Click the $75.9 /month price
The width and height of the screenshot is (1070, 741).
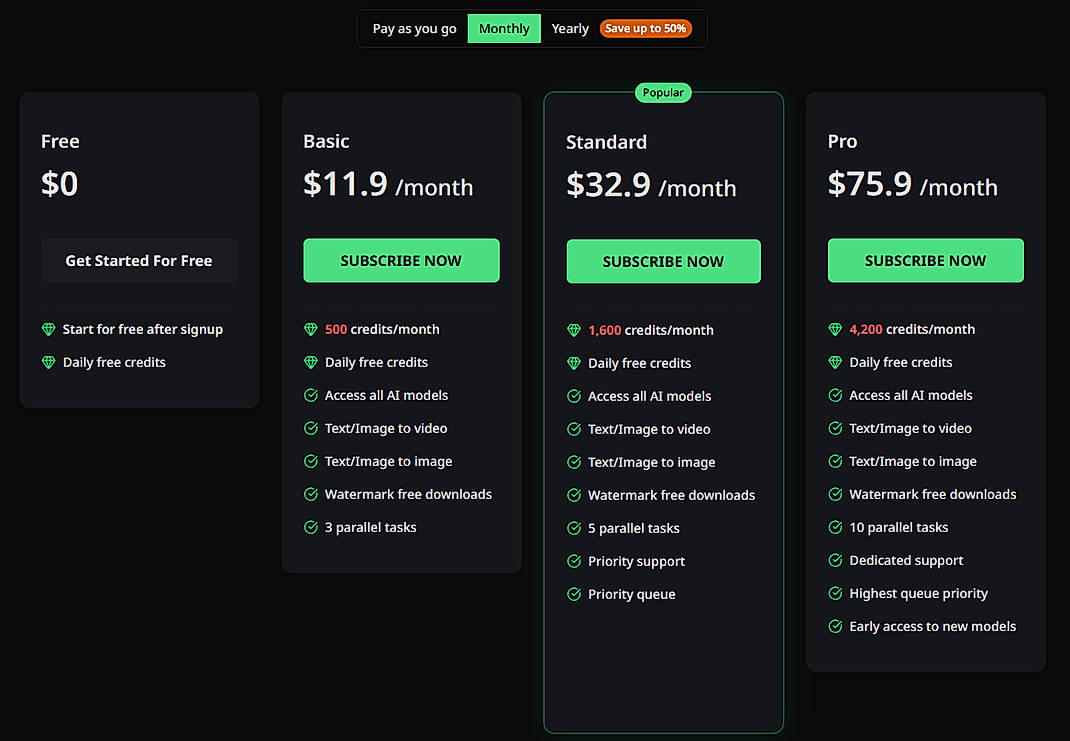pos(912,184)
